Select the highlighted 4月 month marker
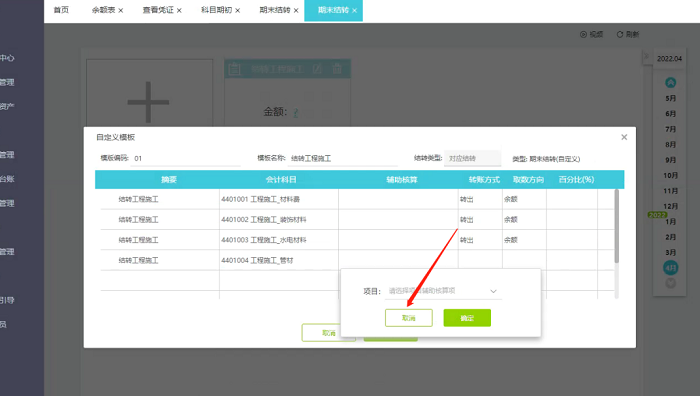Screen dimensions: 700x396 tap(670, 268)
